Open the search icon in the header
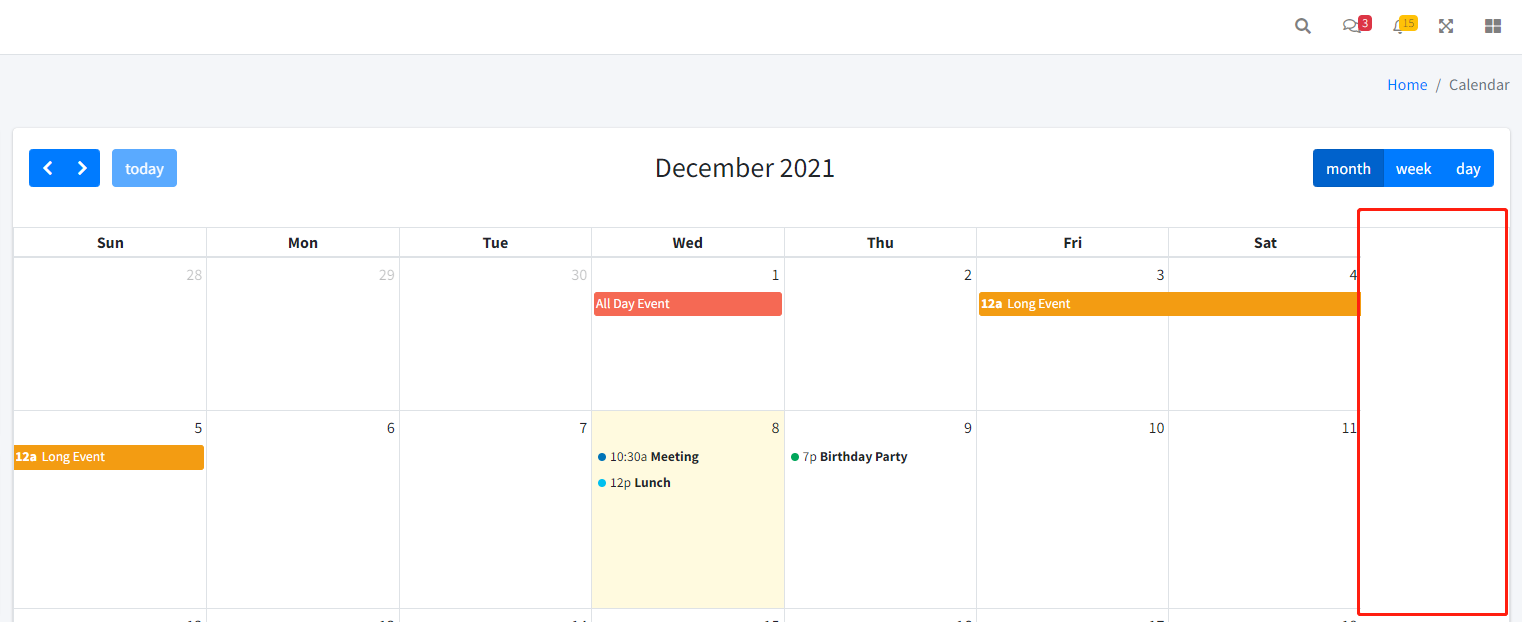Screen dimensions: 1522x622 pos(1302,25)
